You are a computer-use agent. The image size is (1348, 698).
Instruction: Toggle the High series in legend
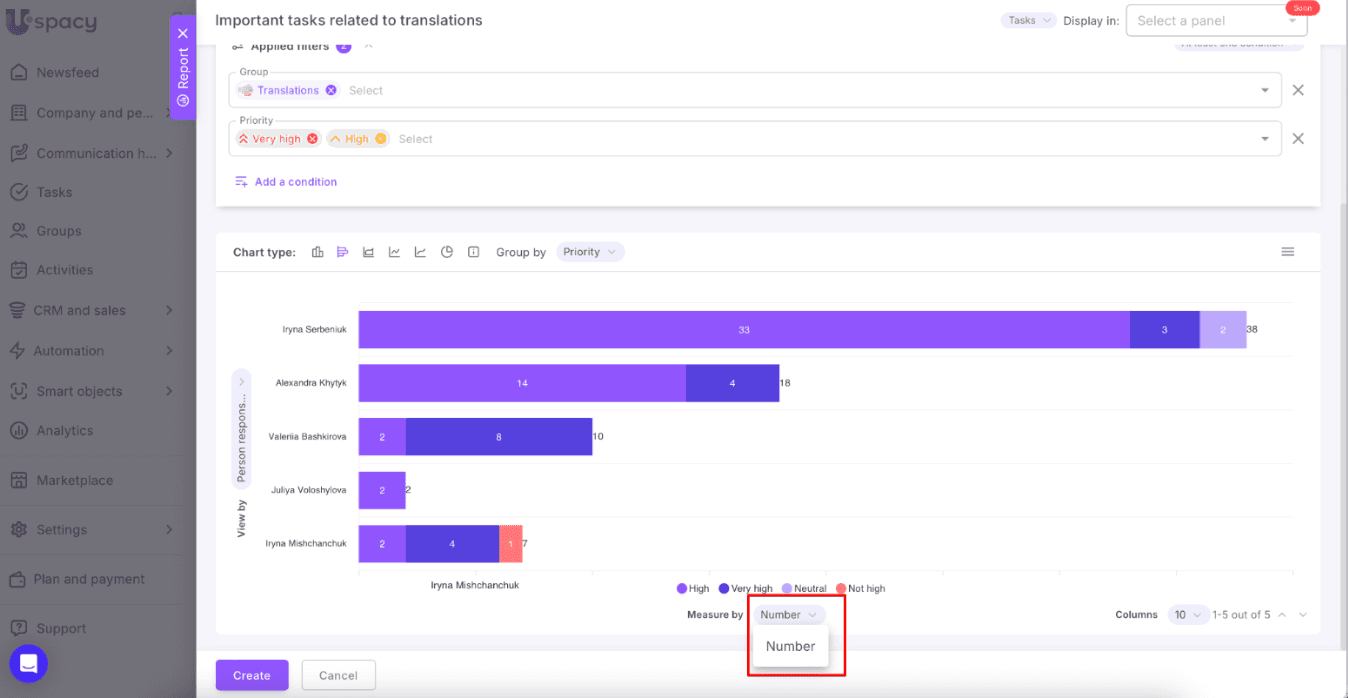tap(693, 589)
